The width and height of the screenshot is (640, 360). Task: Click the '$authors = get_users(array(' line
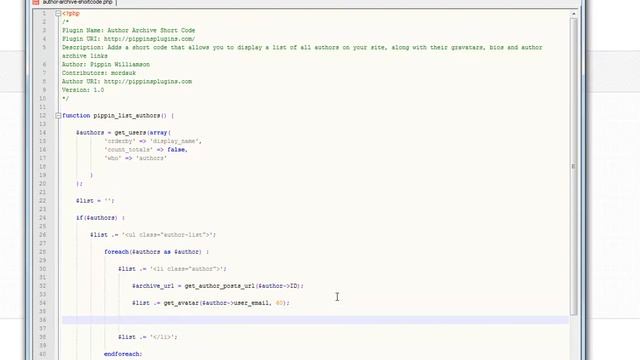tap(123, 133)
